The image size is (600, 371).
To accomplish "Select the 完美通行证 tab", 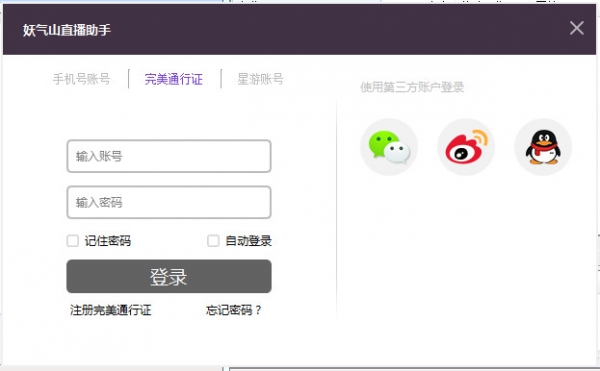I will [174, 79].
